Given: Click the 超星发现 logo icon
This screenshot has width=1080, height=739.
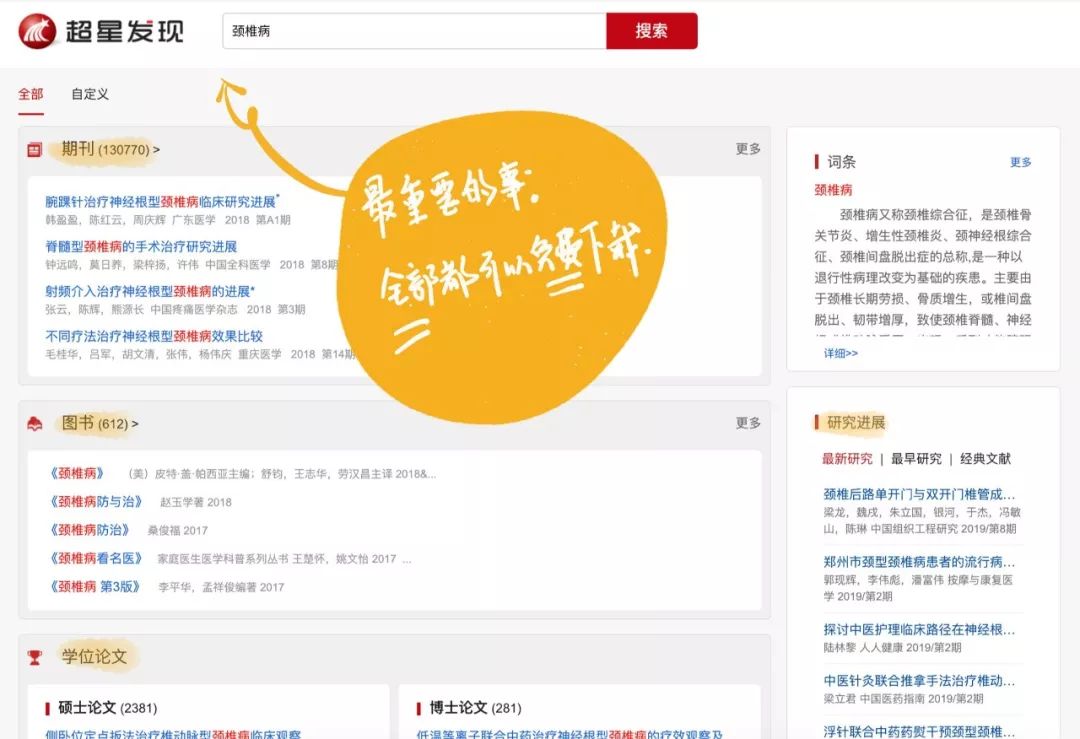Looking at the screenshot, I should tap(37, 31).
